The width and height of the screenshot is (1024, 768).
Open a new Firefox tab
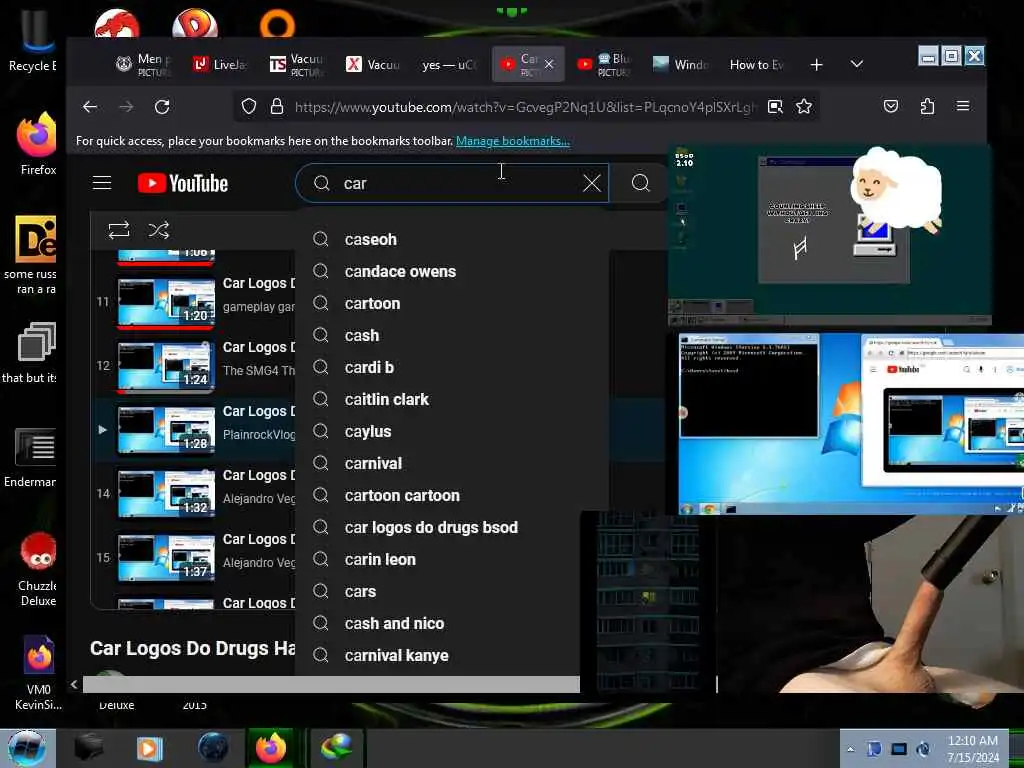(x=816, y=65)
